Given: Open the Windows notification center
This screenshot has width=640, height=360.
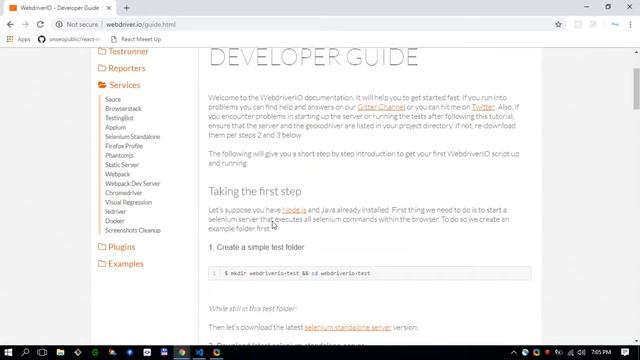Looking at the screenshot, I should [625, 352].
